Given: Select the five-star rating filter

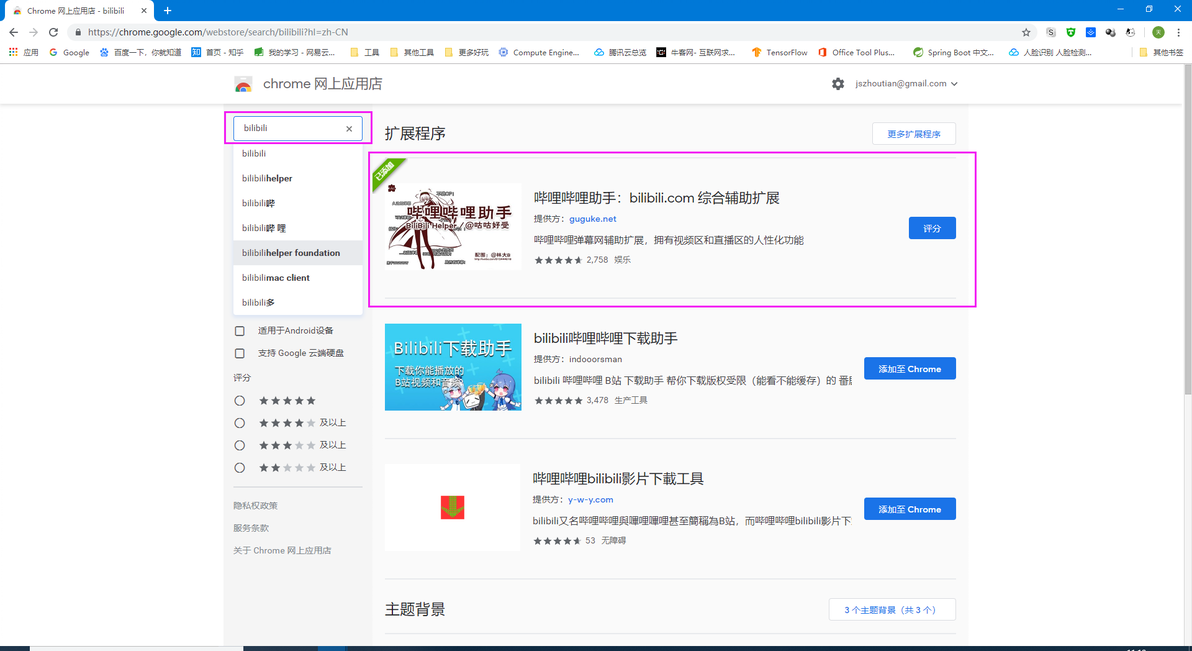Looking at the screenshot, I should tap(239, 400).
